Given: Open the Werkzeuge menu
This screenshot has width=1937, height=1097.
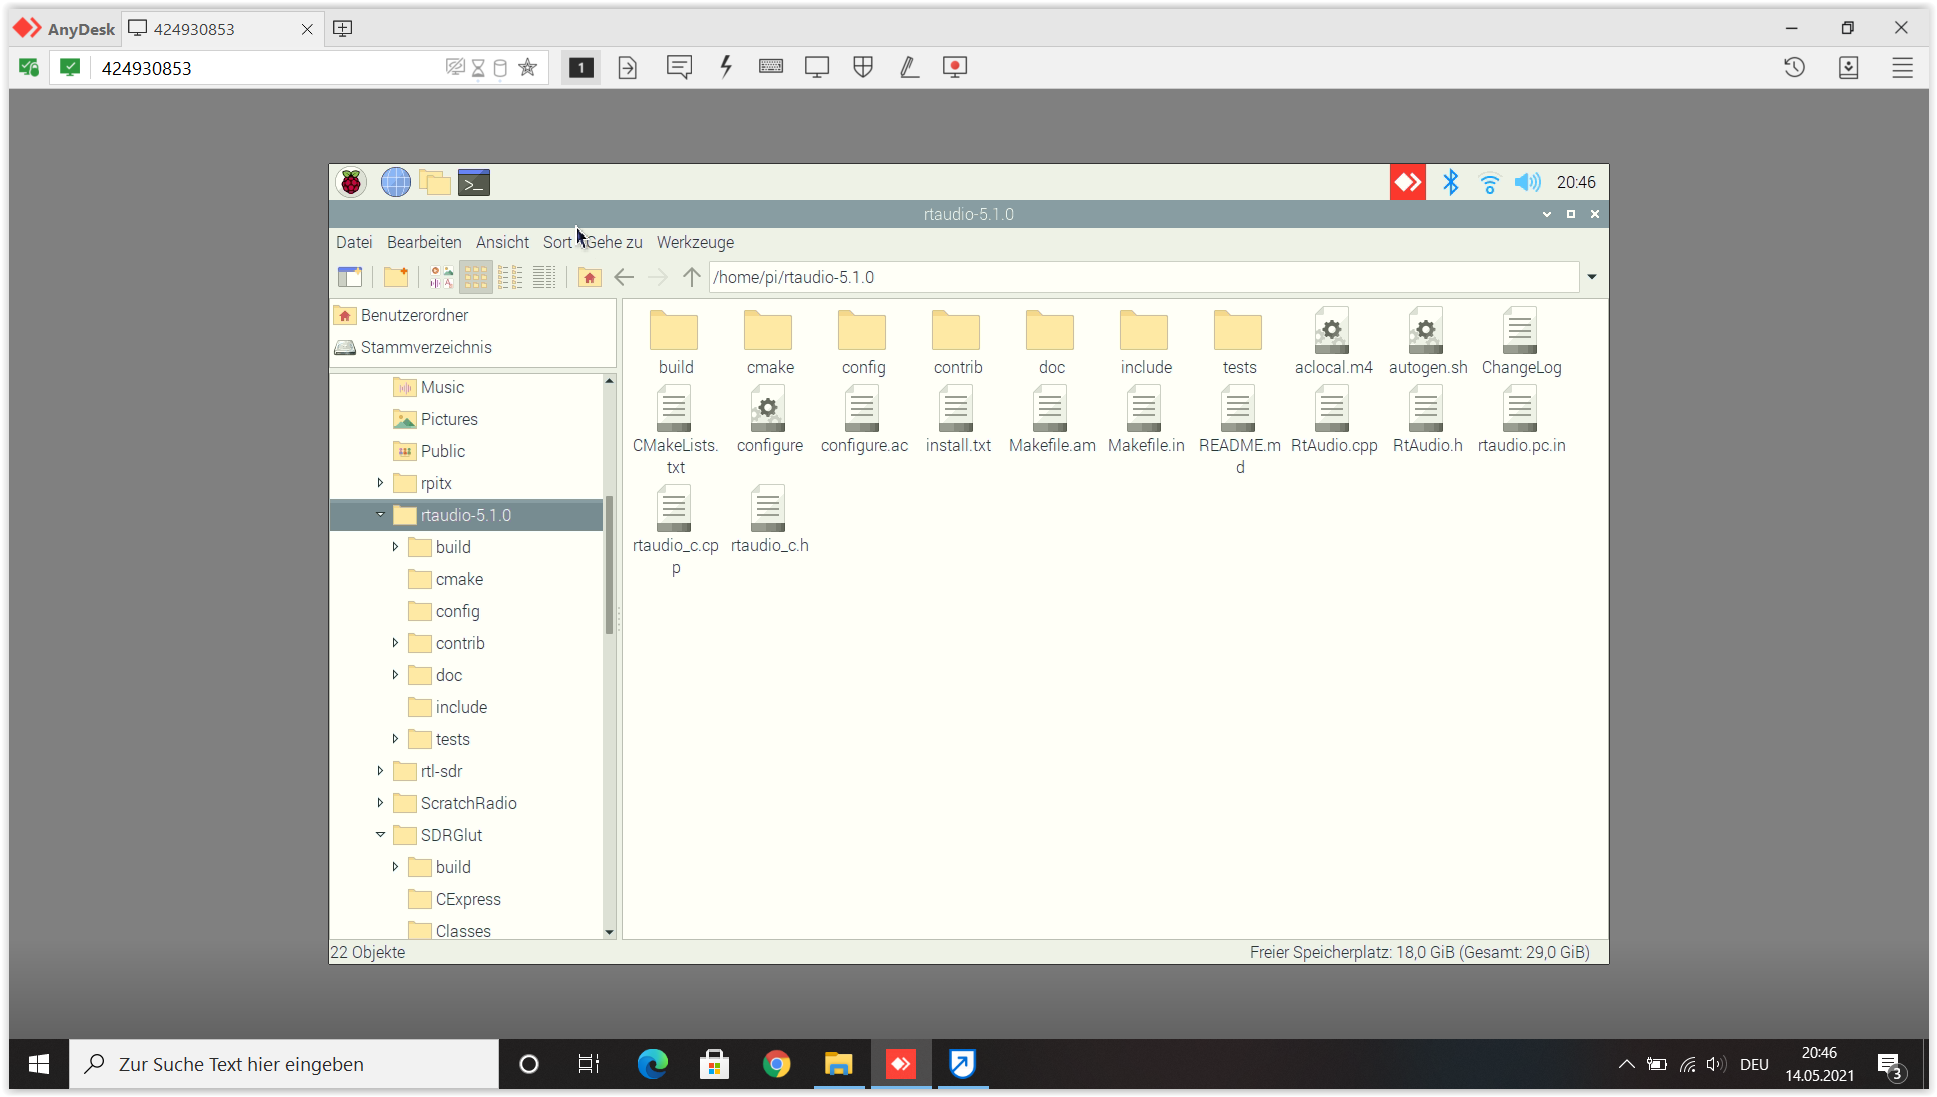Looking at the screenshot, I should tap(695, 242).
